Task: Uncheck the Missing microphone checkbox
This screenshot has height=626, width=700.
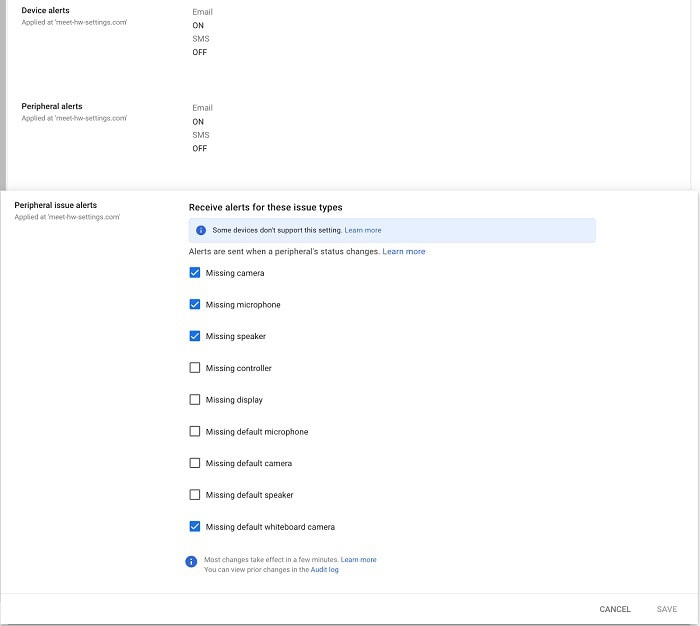Action: pyautogui.click(x=195, y=305)
